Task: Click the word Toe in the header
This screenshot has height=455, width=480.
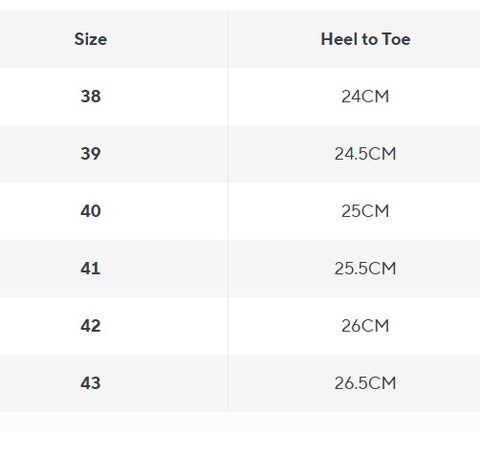Action: click(x=396, y=39)
